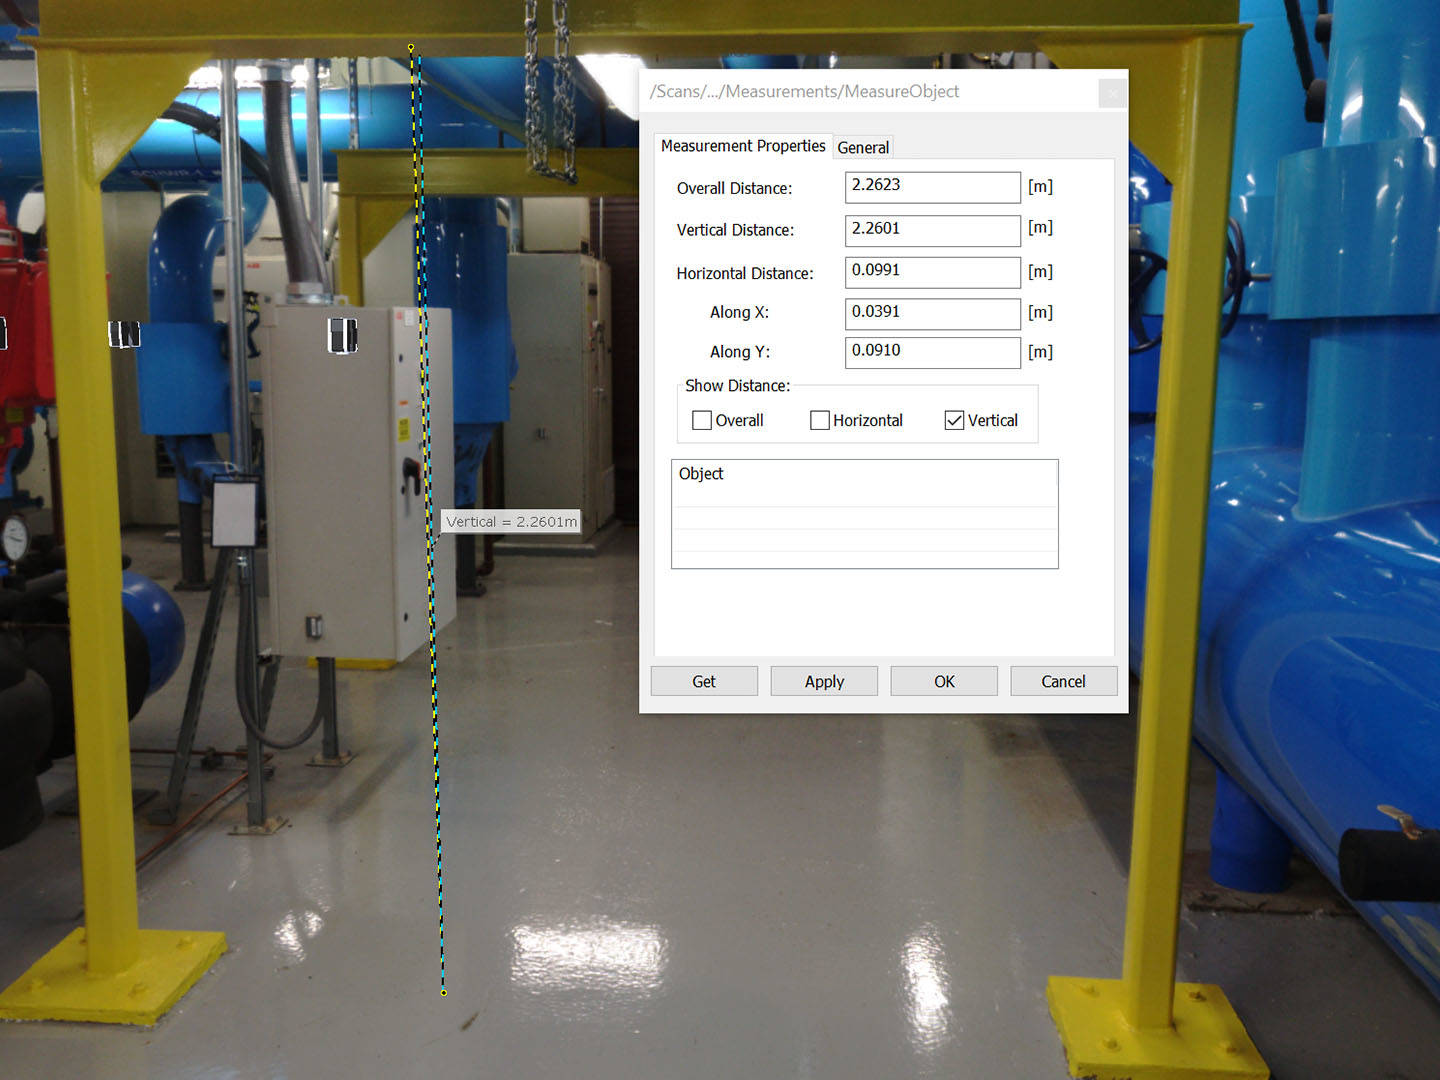1440x1080 pixels.
Task: Confirm the dialog with OK
Action: (x=944, y=681)
